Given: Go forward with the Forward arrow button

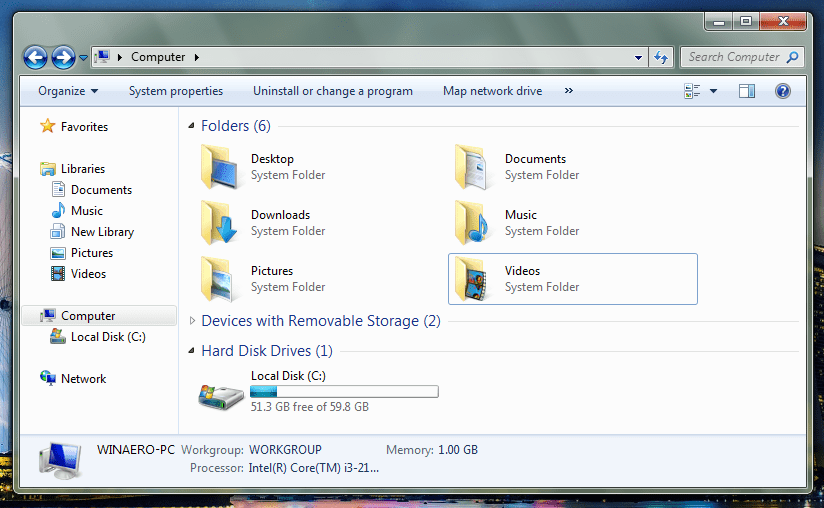Looking at the screenshot, I should click(63, 57).
